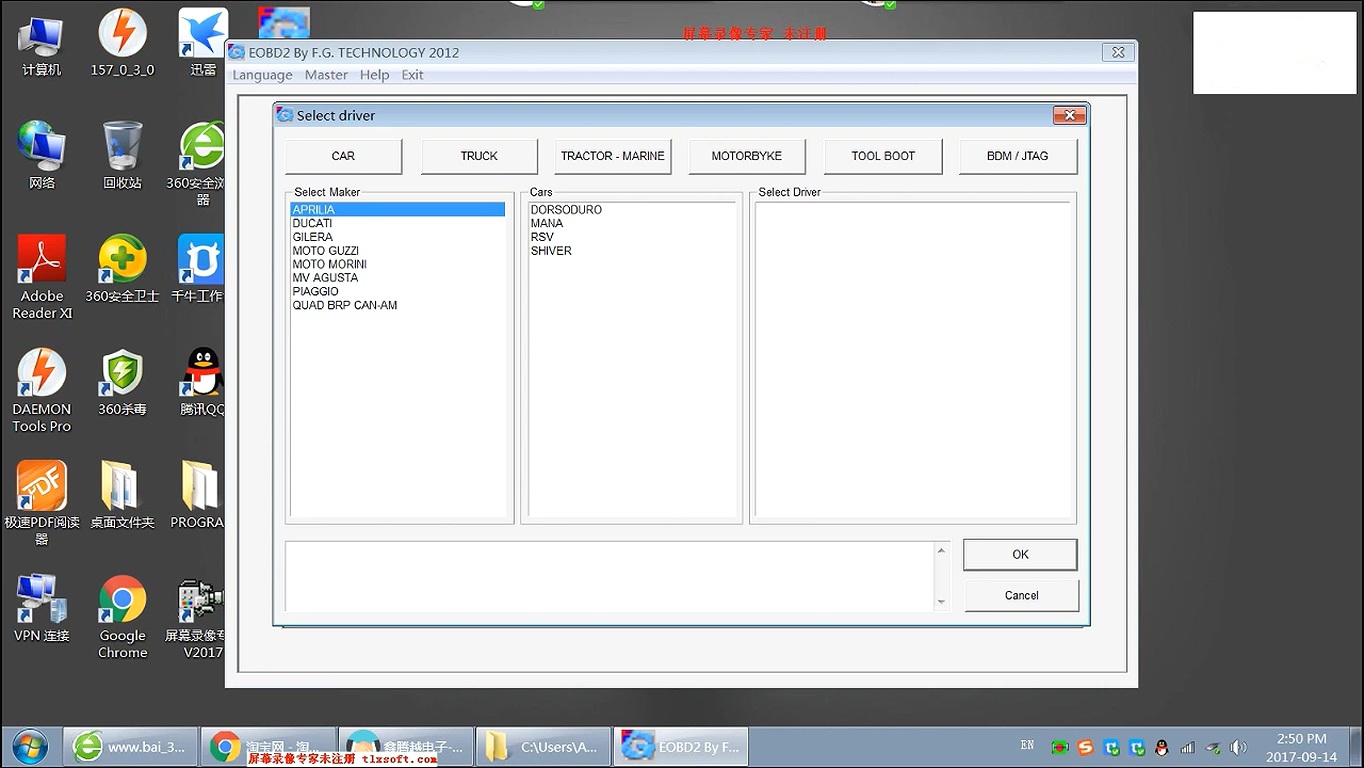The image size is (1364, 768).
Task: Open the VPN 连接 desktop icon
Action: (x=42, y=608)
